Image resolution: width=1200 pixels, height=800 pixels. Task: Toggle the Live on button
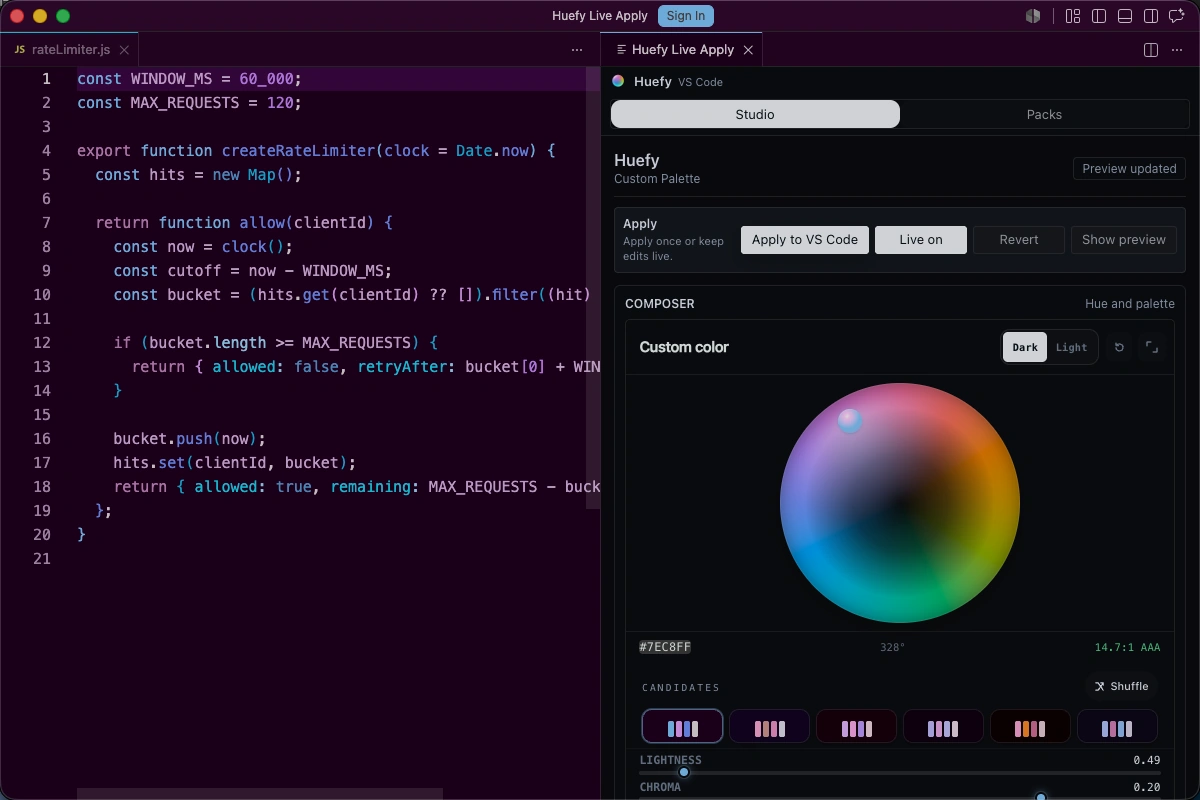click(921, 240)
